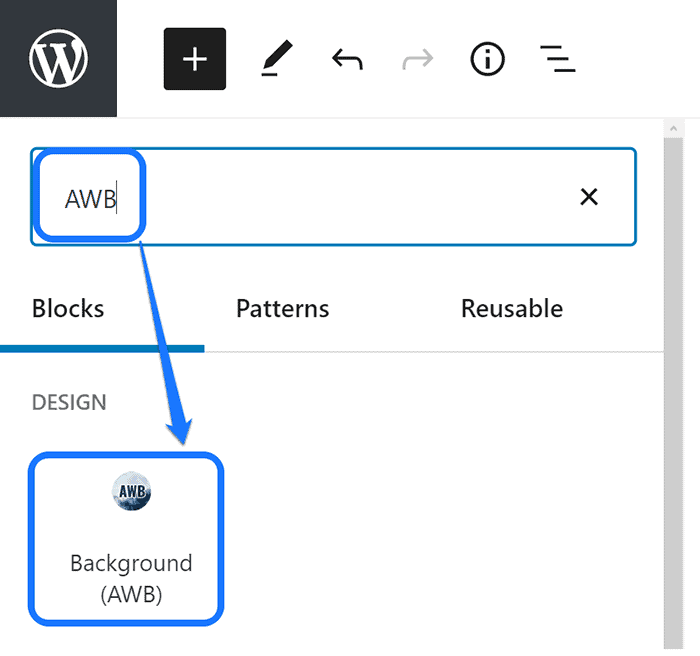Click the greyed-out Redo arrow
This screenshot has width=700, height=656.
pos(417,60)
